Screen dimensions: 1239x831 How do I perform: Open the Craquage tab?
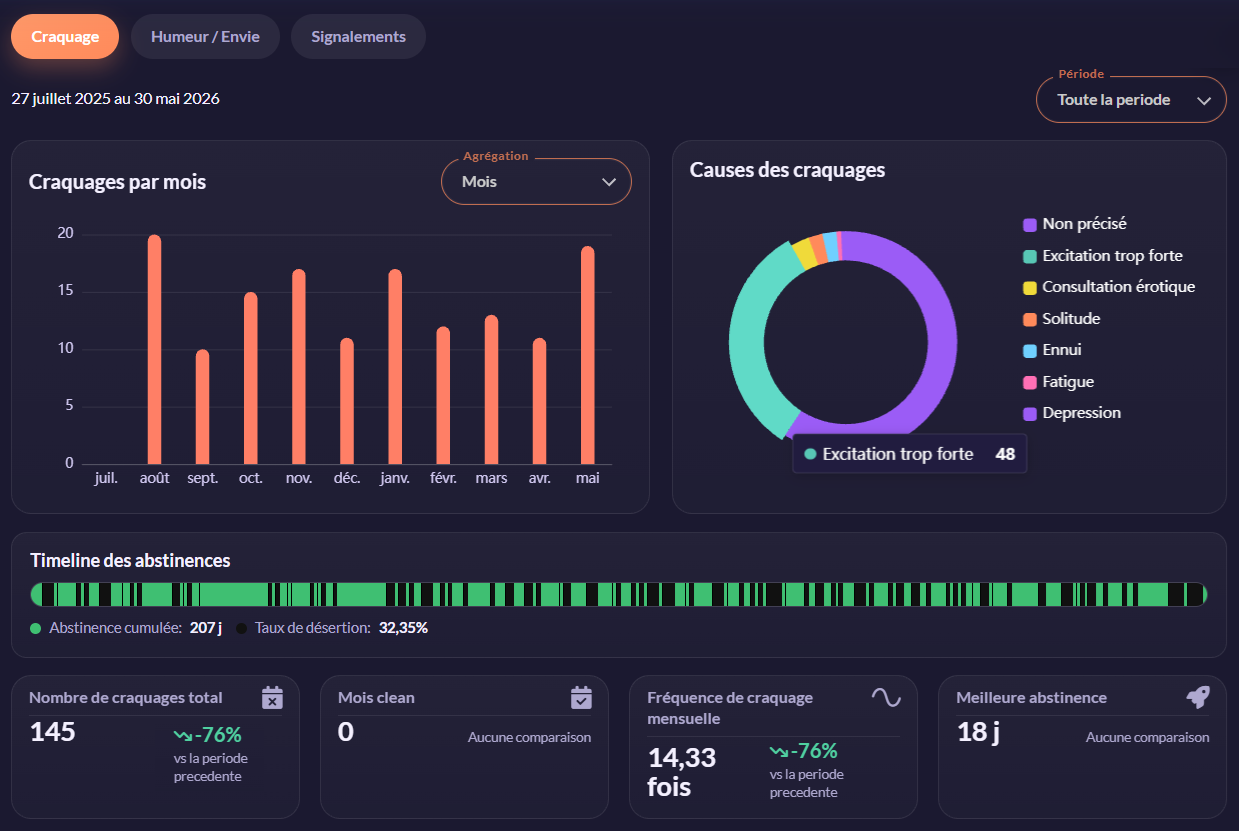coord(65,37)
